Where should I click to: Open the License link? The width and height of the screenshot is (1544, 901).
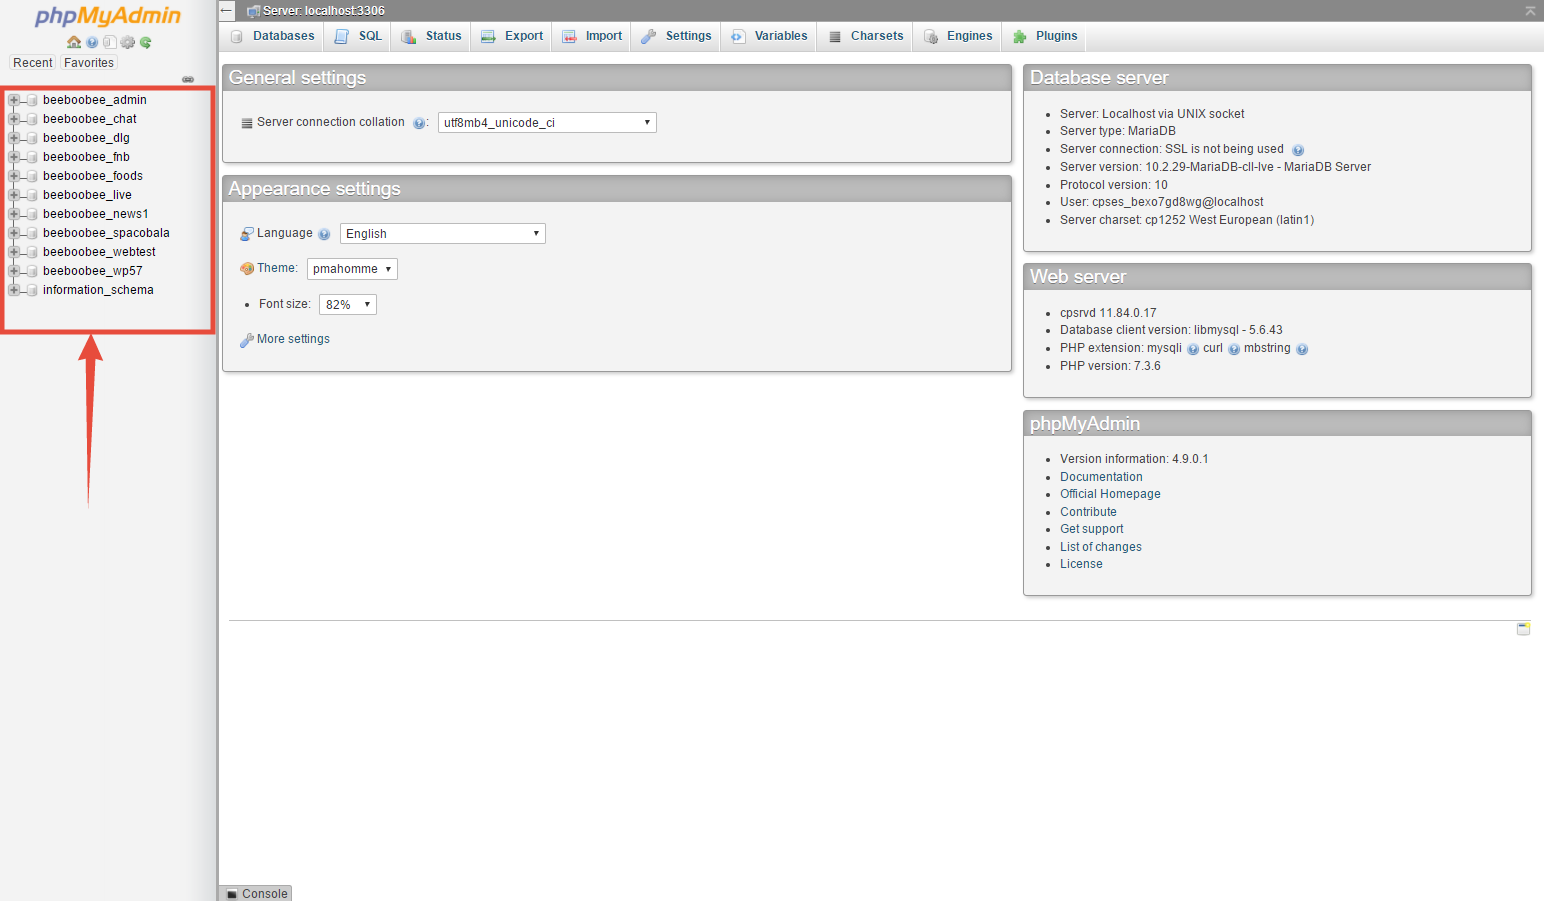1081,564
